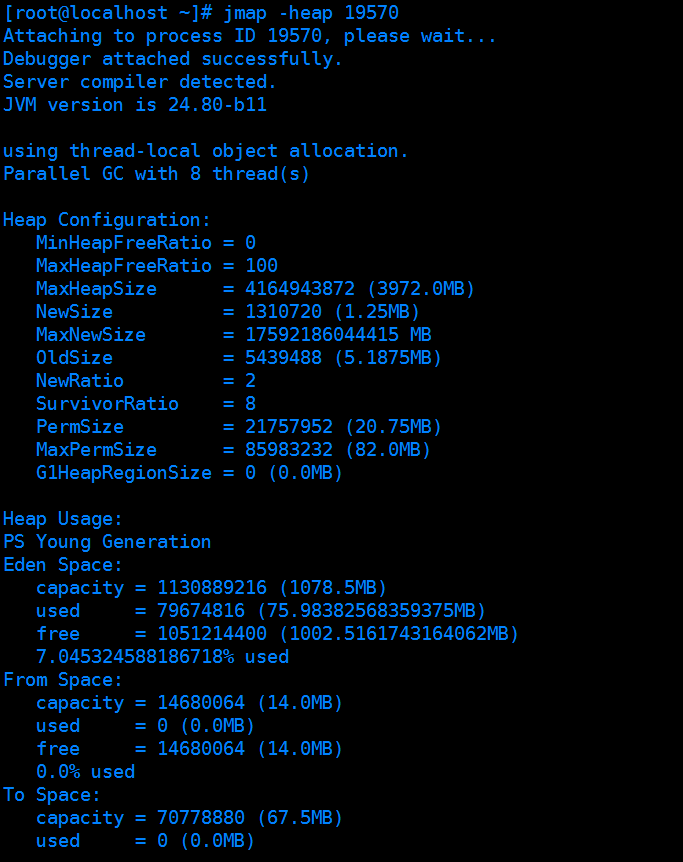Click the PermSize value 21757952

[x=289, y=427]
